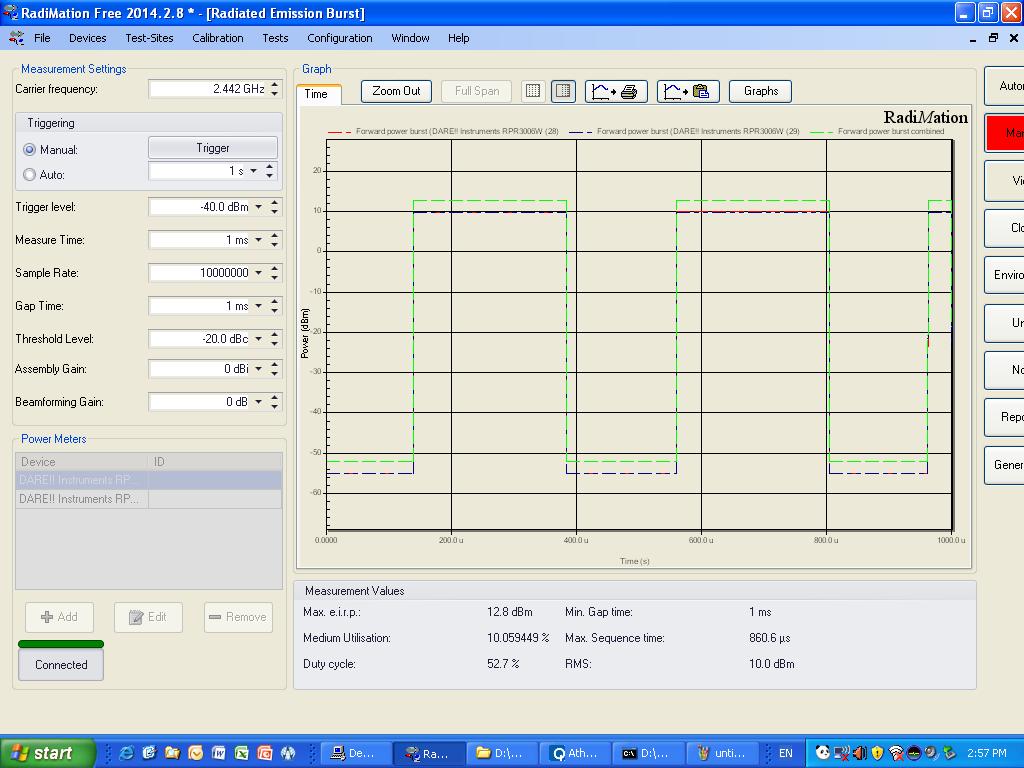Open the Measure Time unit dropdown
This screenshot has height=768, width=1024.
point(259,240)
